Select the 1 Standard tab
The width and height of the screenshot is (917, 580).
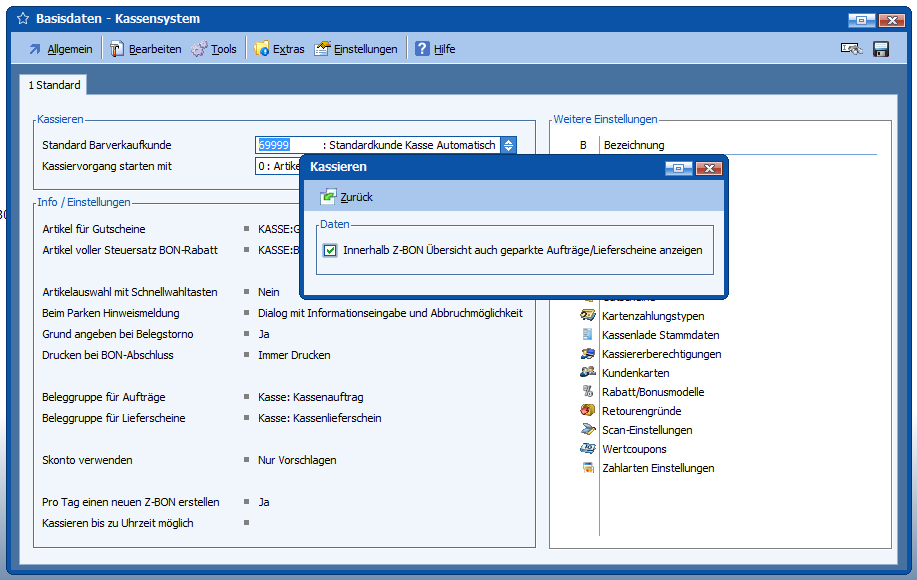(54, 86)
